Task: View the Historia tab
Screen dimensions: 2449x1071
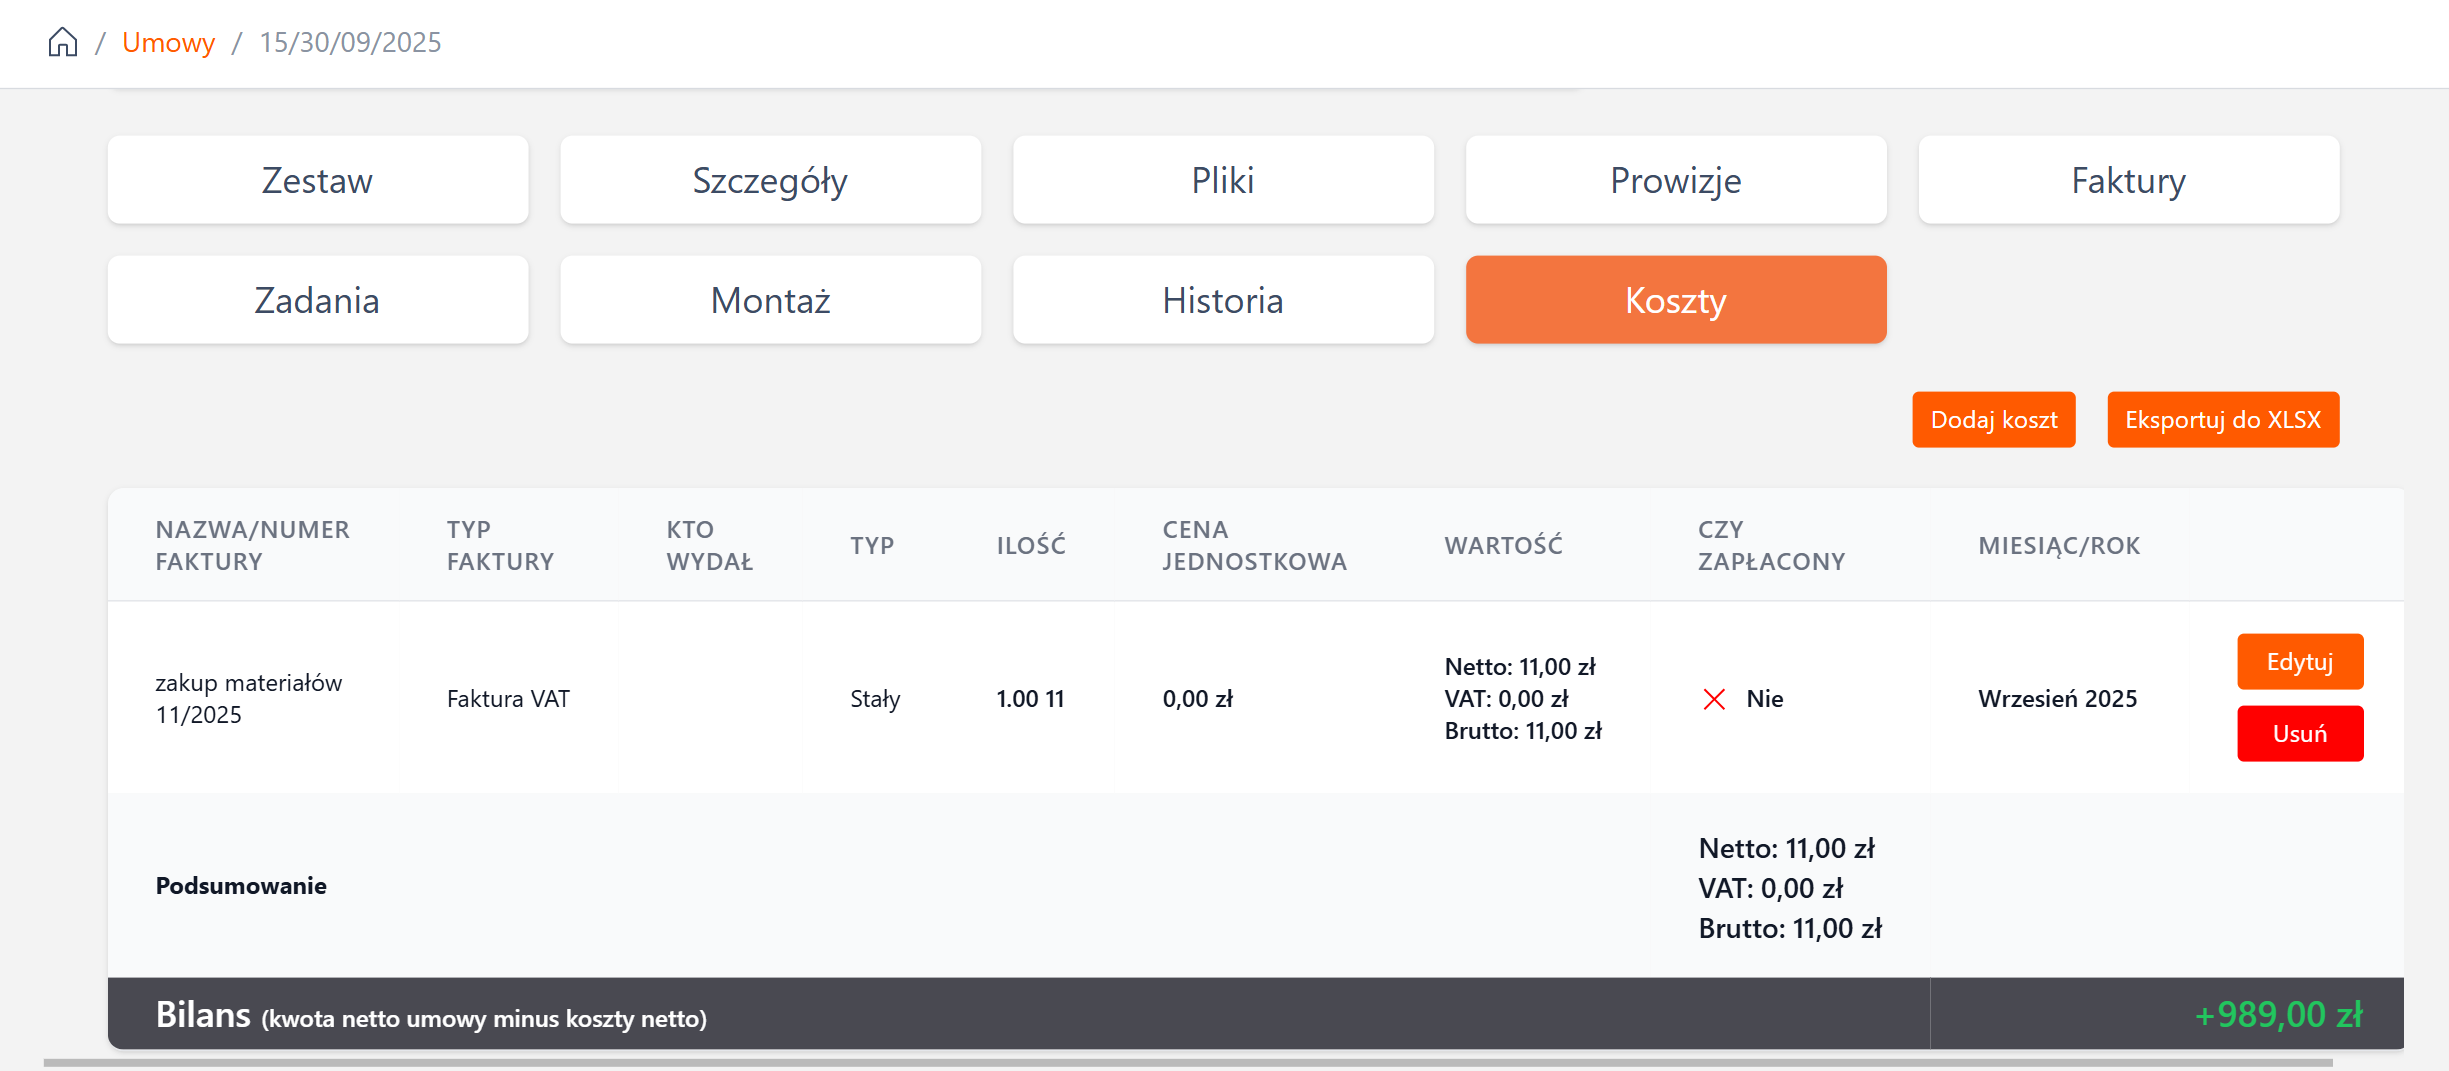Action: tap(1222, 300)
